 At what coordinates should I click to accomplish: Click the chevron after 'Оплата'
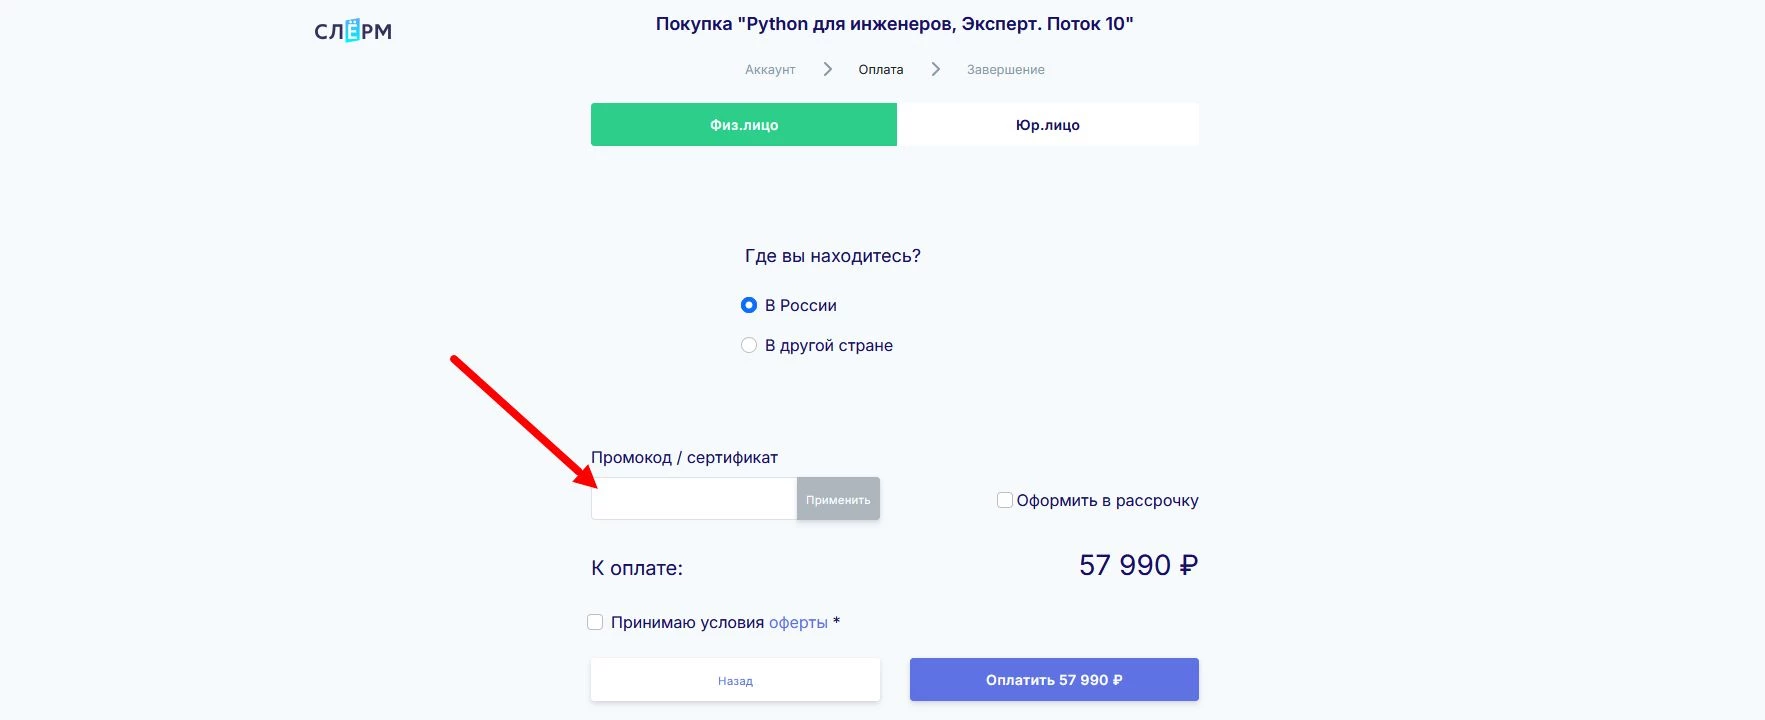tap(935, 69)
